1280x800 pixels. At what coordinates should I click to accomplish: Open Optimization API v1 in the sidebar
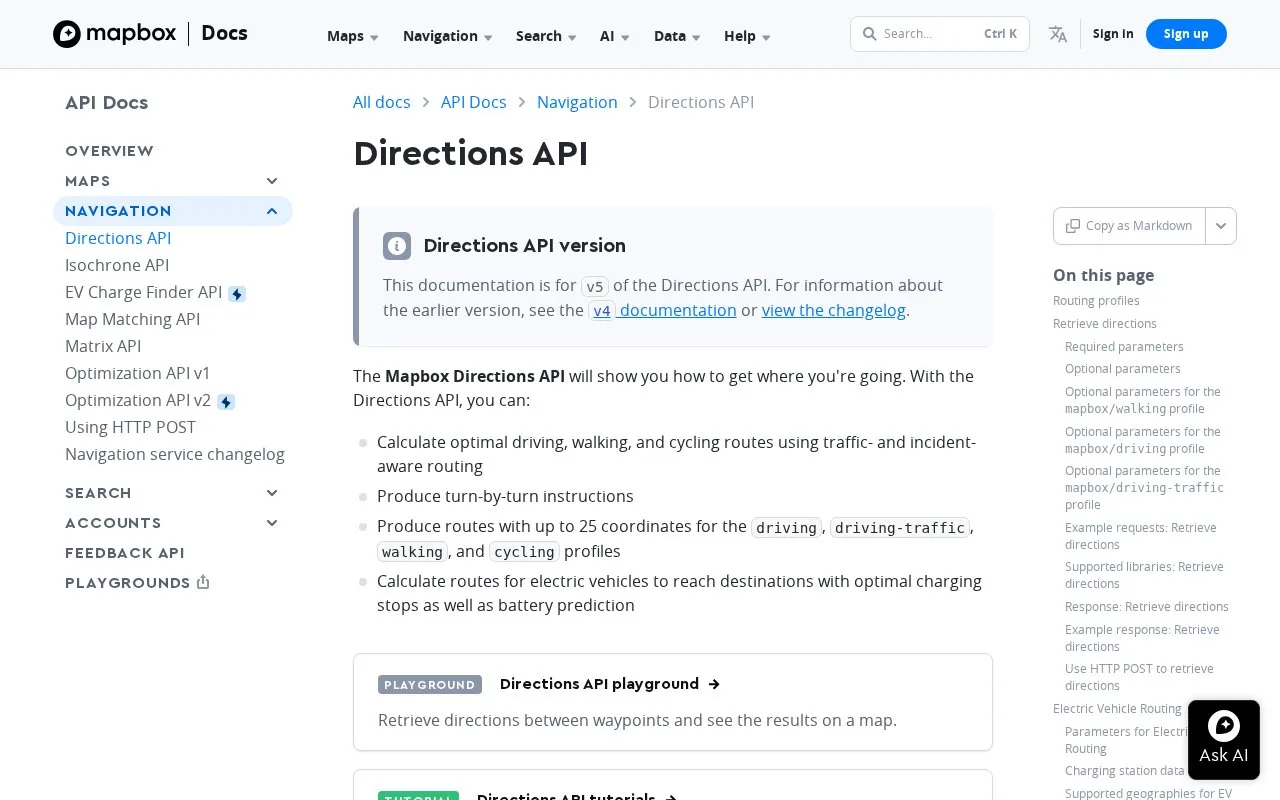click(x=138, y=373)
